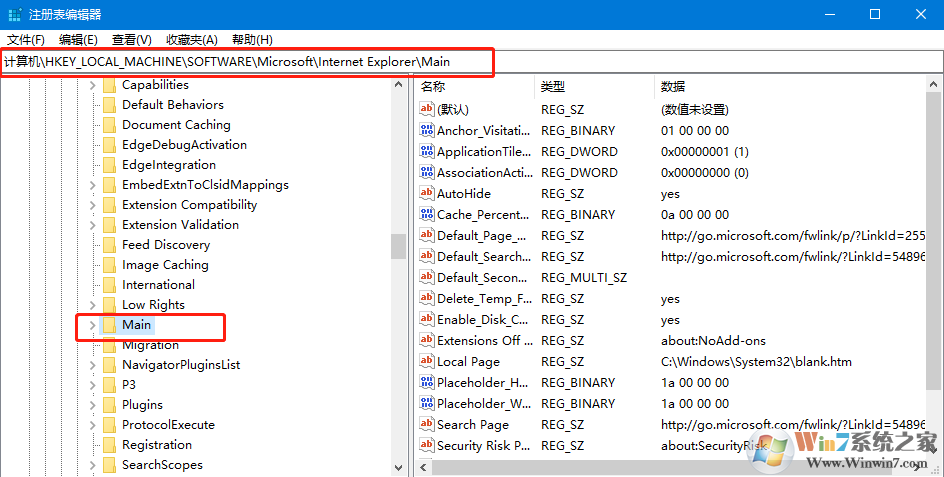The image size is (944, 477).
Task: Open the 文件(F) menu
Action: point(26,40)
